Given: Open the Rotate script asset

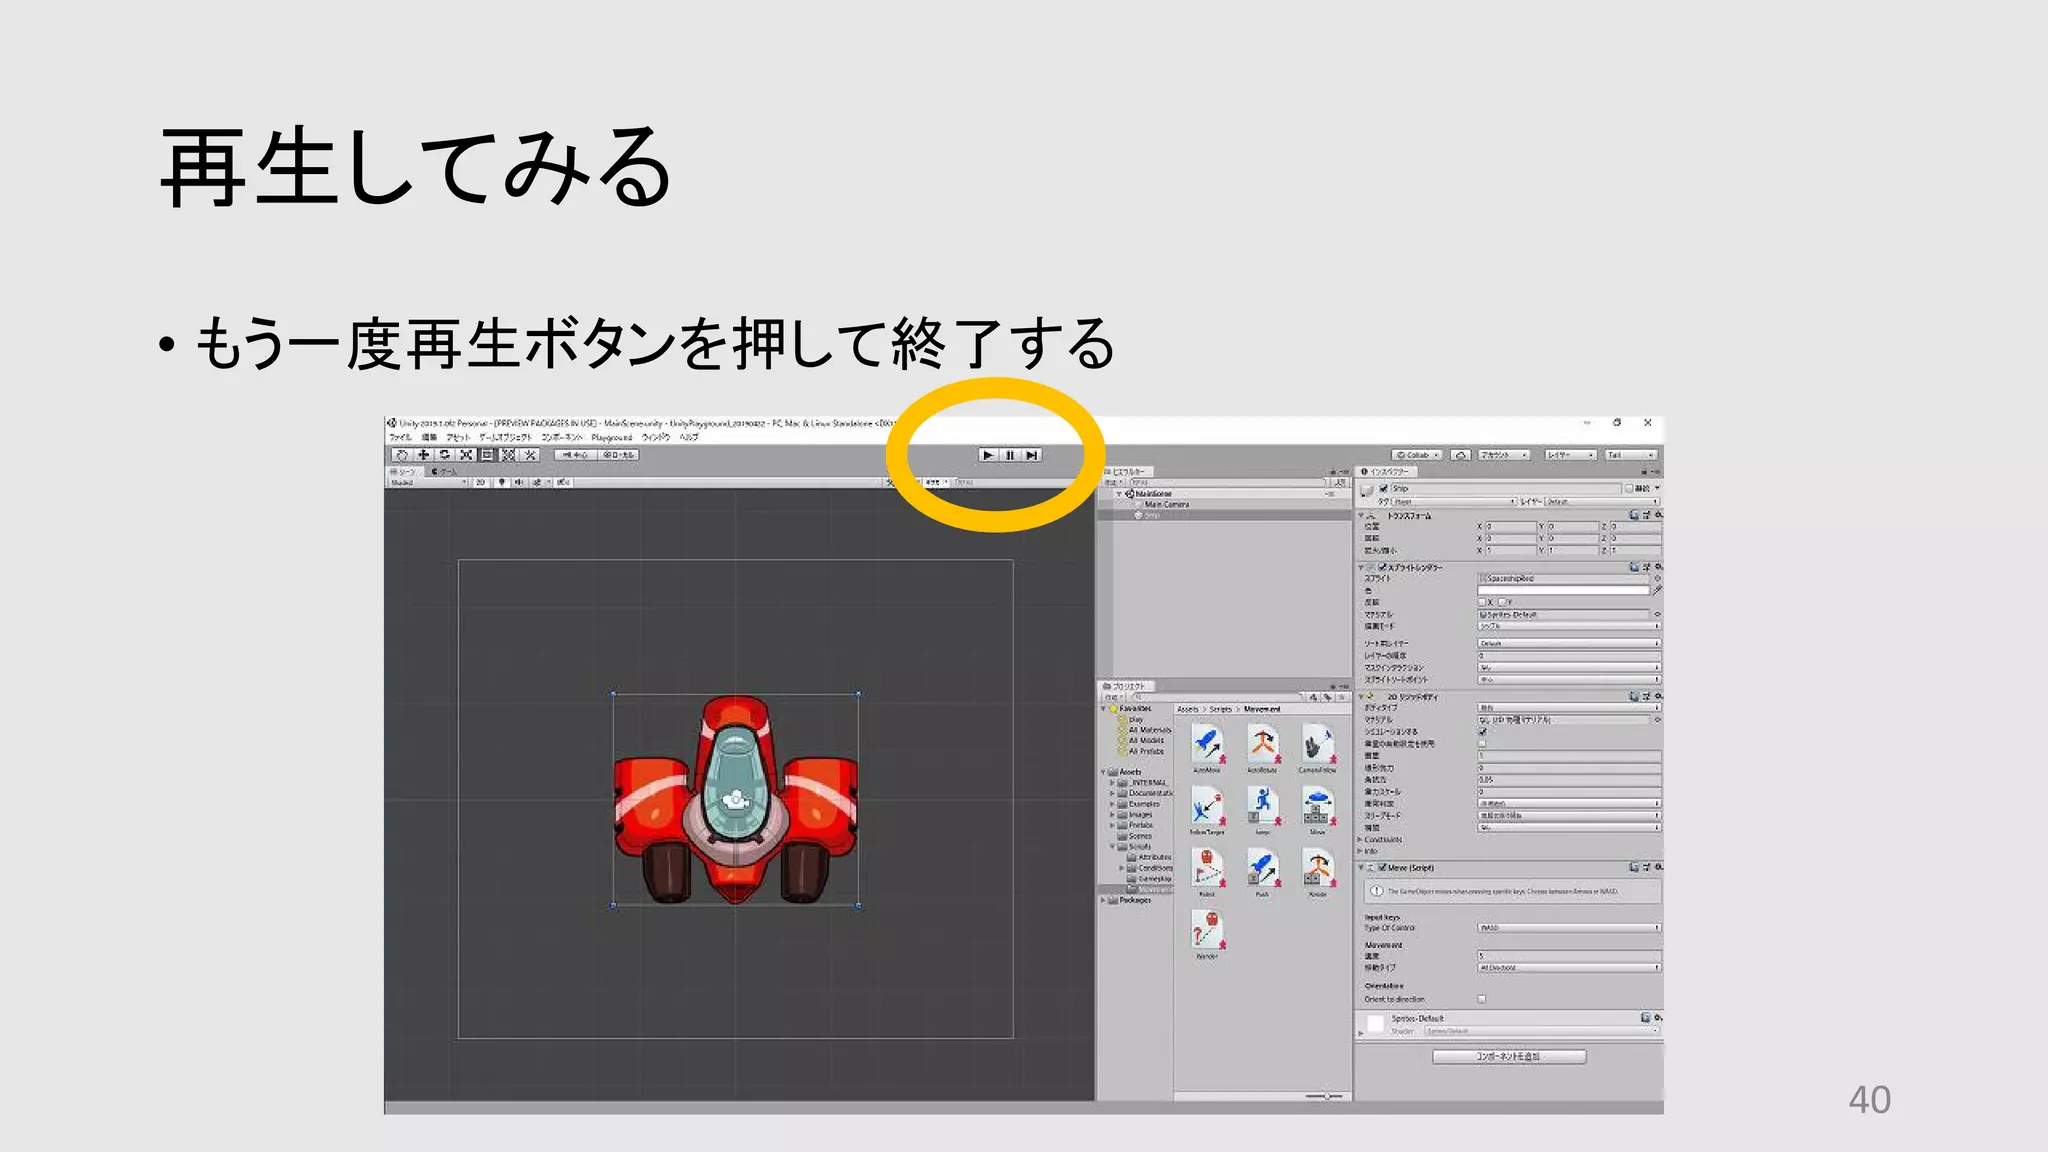Looking at the screenshot, I should (x=1318, y=873).
